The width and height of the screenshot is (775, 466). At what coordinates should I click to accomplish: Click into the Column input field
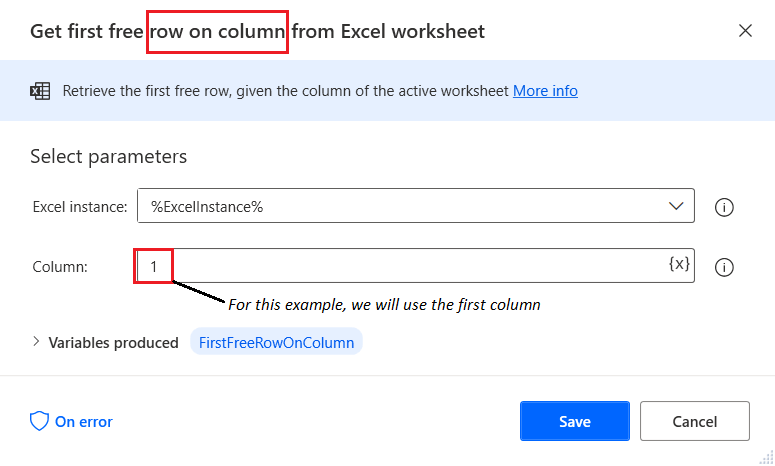[416, 265]
